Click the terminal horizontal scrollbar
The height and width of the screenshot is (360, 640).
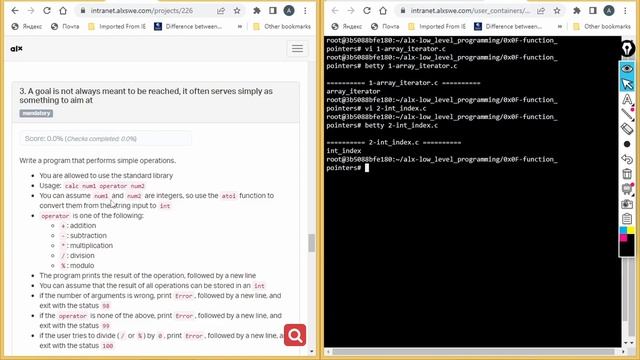pyautogui.click(x=473, y=351)
